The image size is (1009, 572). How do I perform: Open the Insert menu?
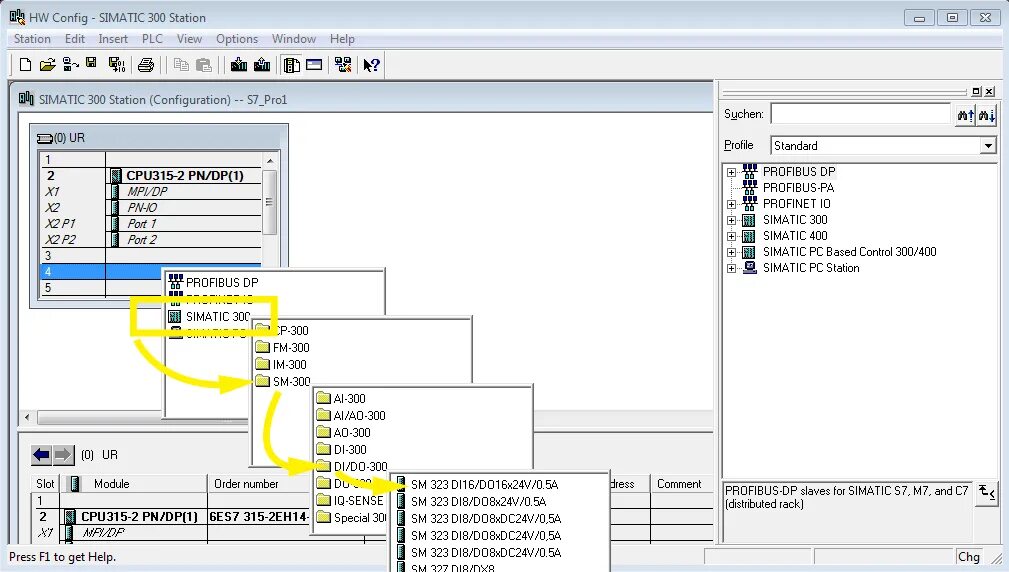pyautogui.click(x=113, y=39)
